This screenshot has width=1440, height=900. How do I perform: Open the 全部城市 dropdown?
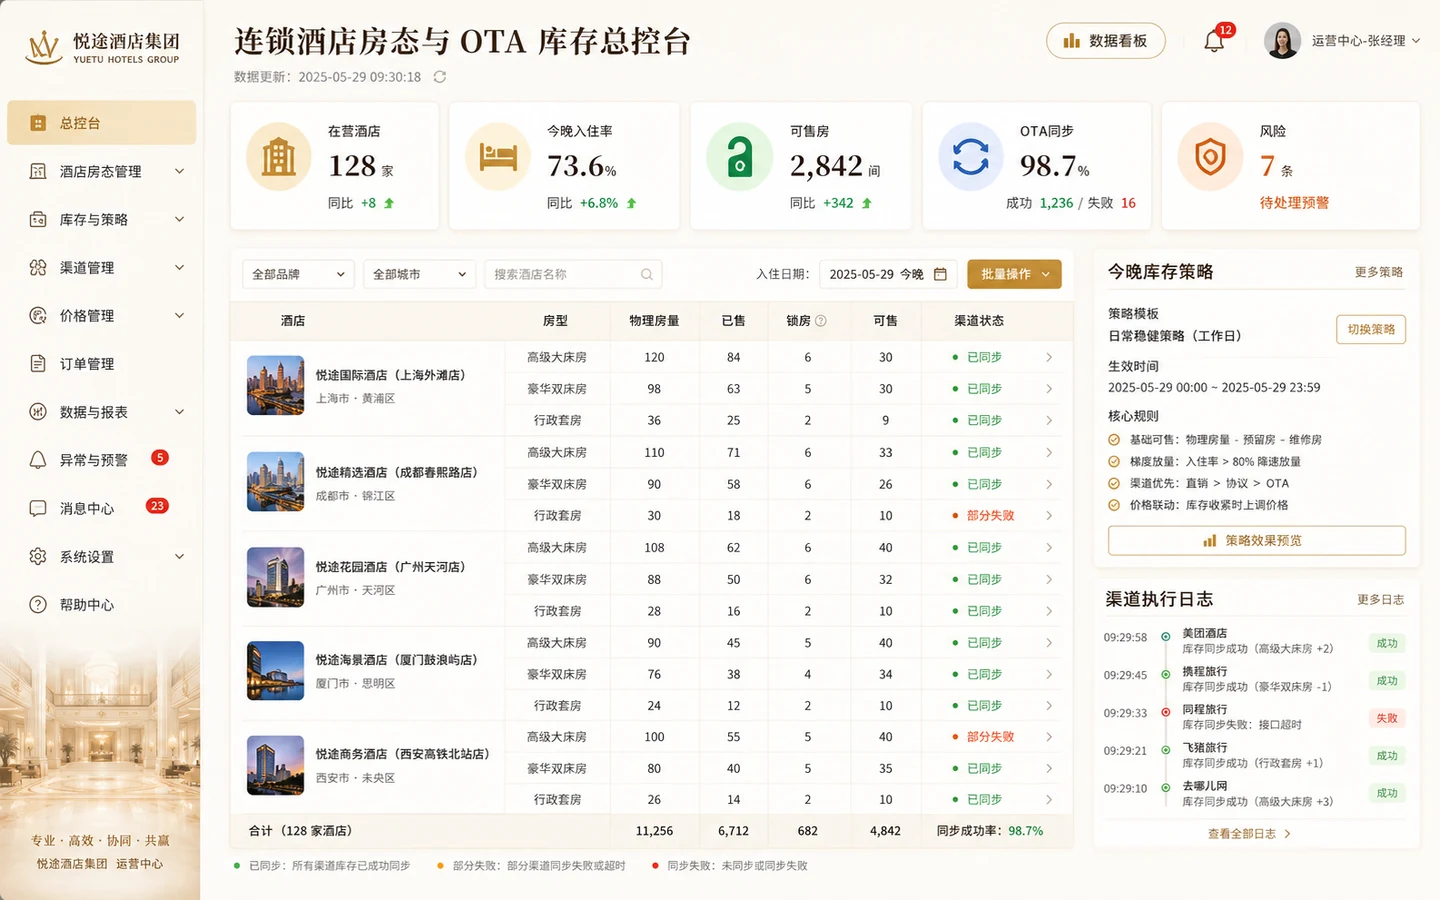[x=419, y=274]
